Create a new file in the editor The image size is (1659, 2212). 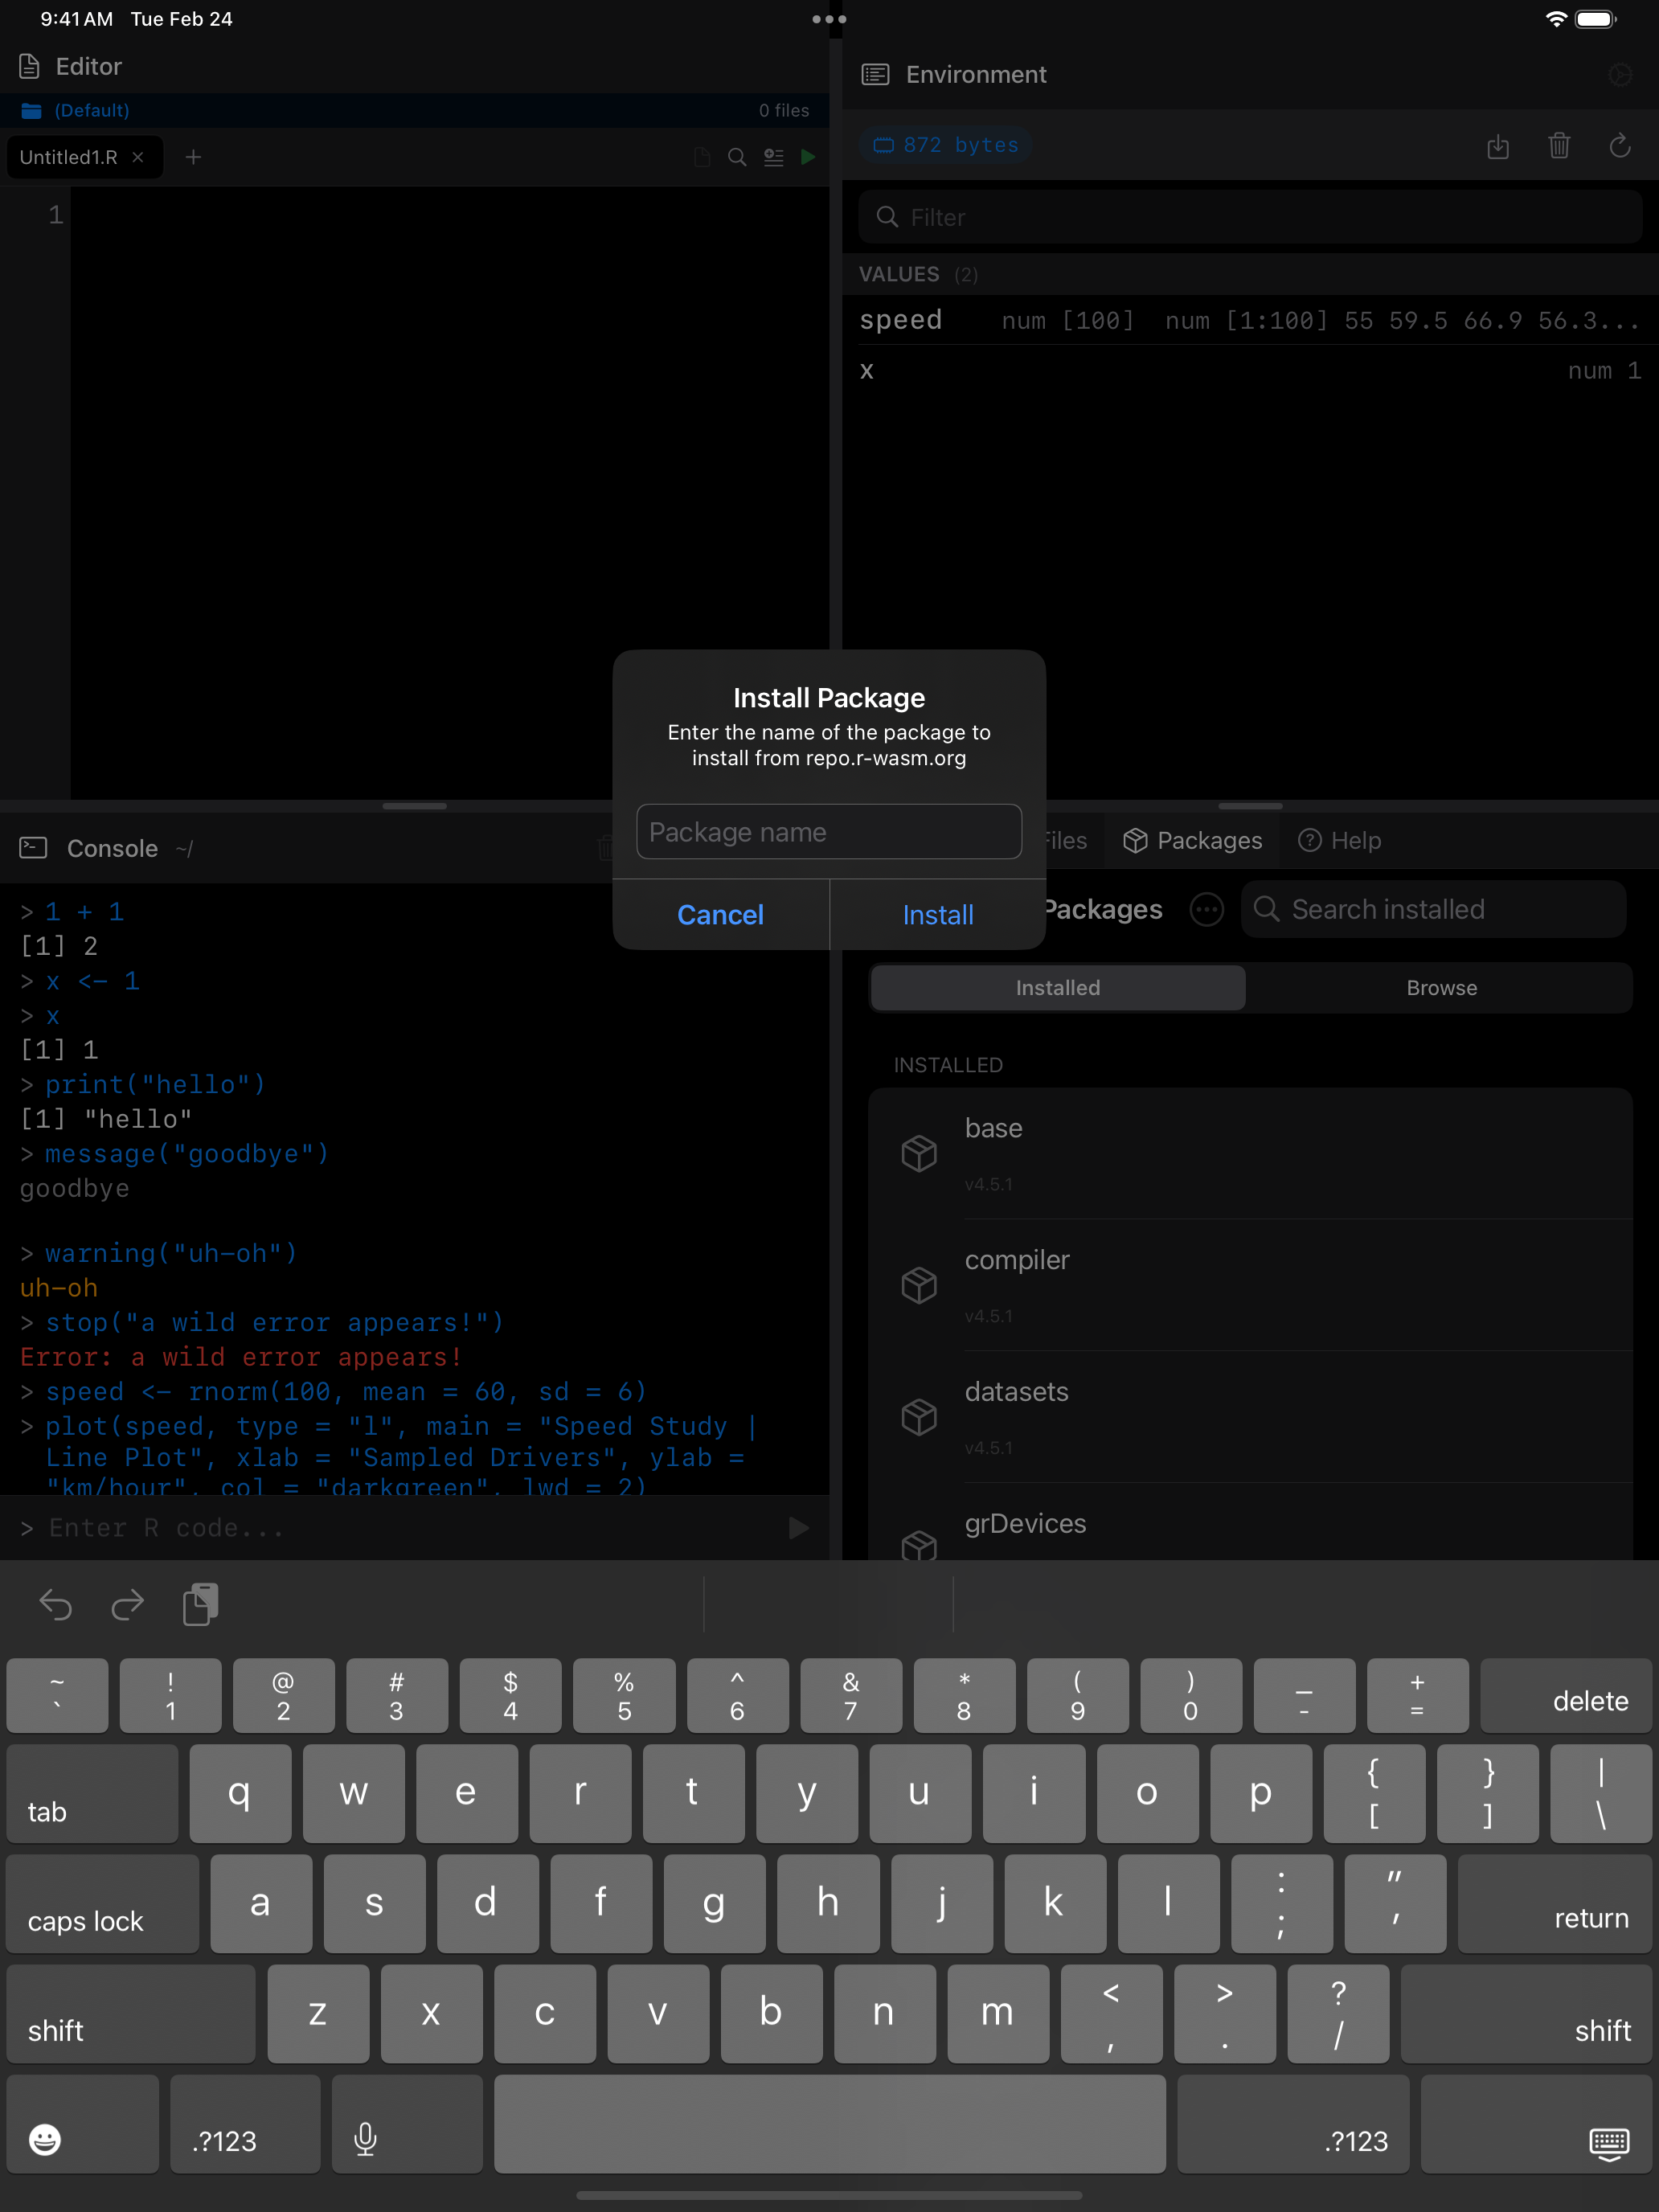pyautogui.click(x=193, y=157)
